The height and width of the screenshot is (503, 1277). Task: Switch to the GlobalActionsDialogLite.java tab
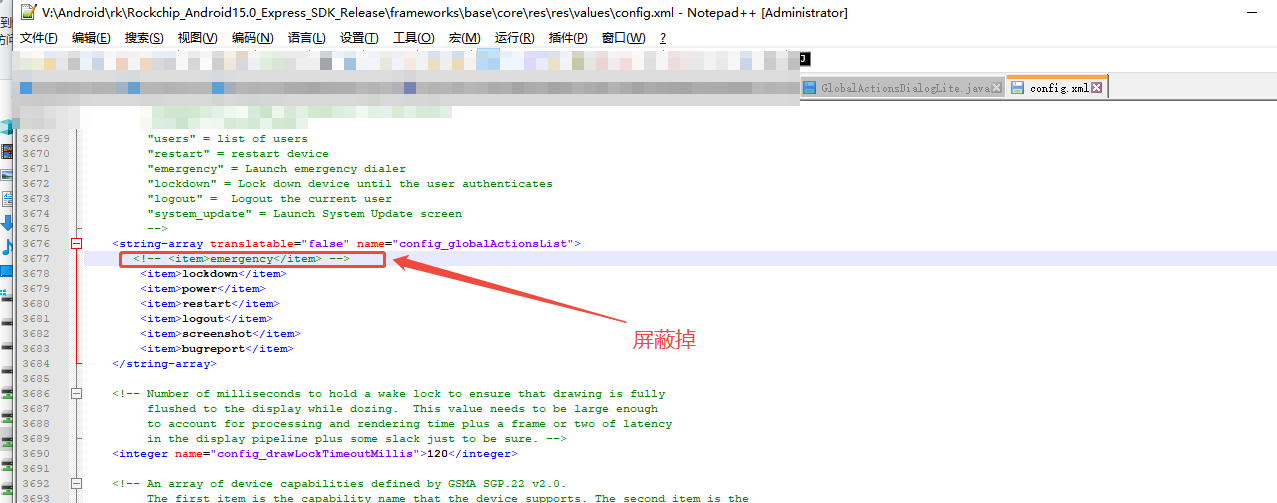[901, 88]
